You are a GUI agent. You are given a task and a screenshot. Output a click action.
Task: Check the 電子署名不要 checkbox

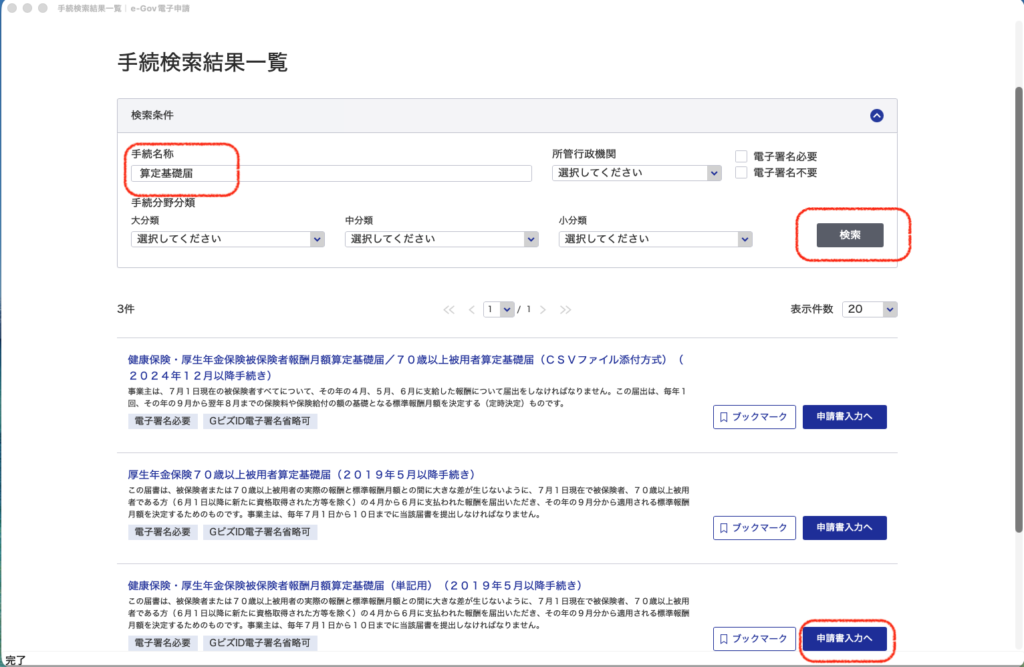(x=741, y=172)
